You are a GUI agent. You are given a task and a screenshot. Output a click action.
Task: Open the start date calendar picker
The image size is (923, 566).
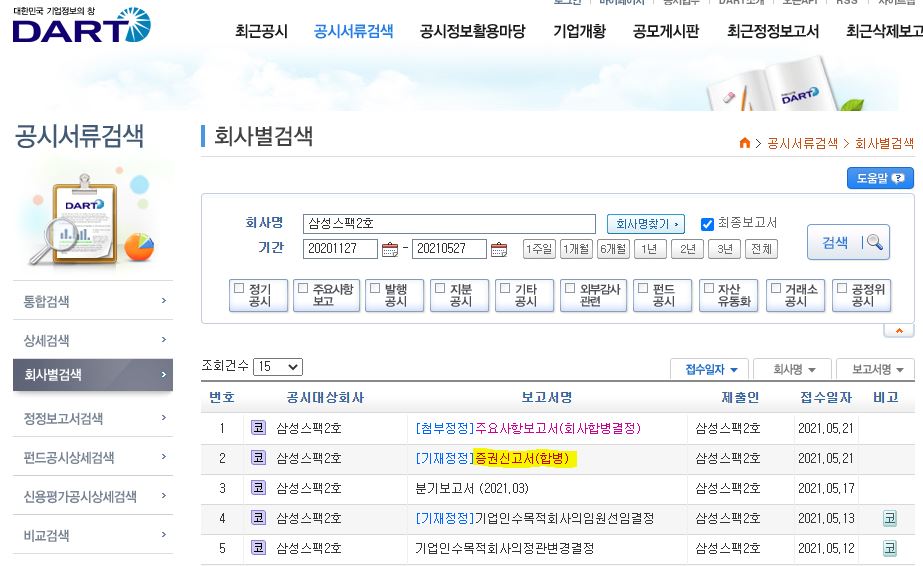pos(390,249)
